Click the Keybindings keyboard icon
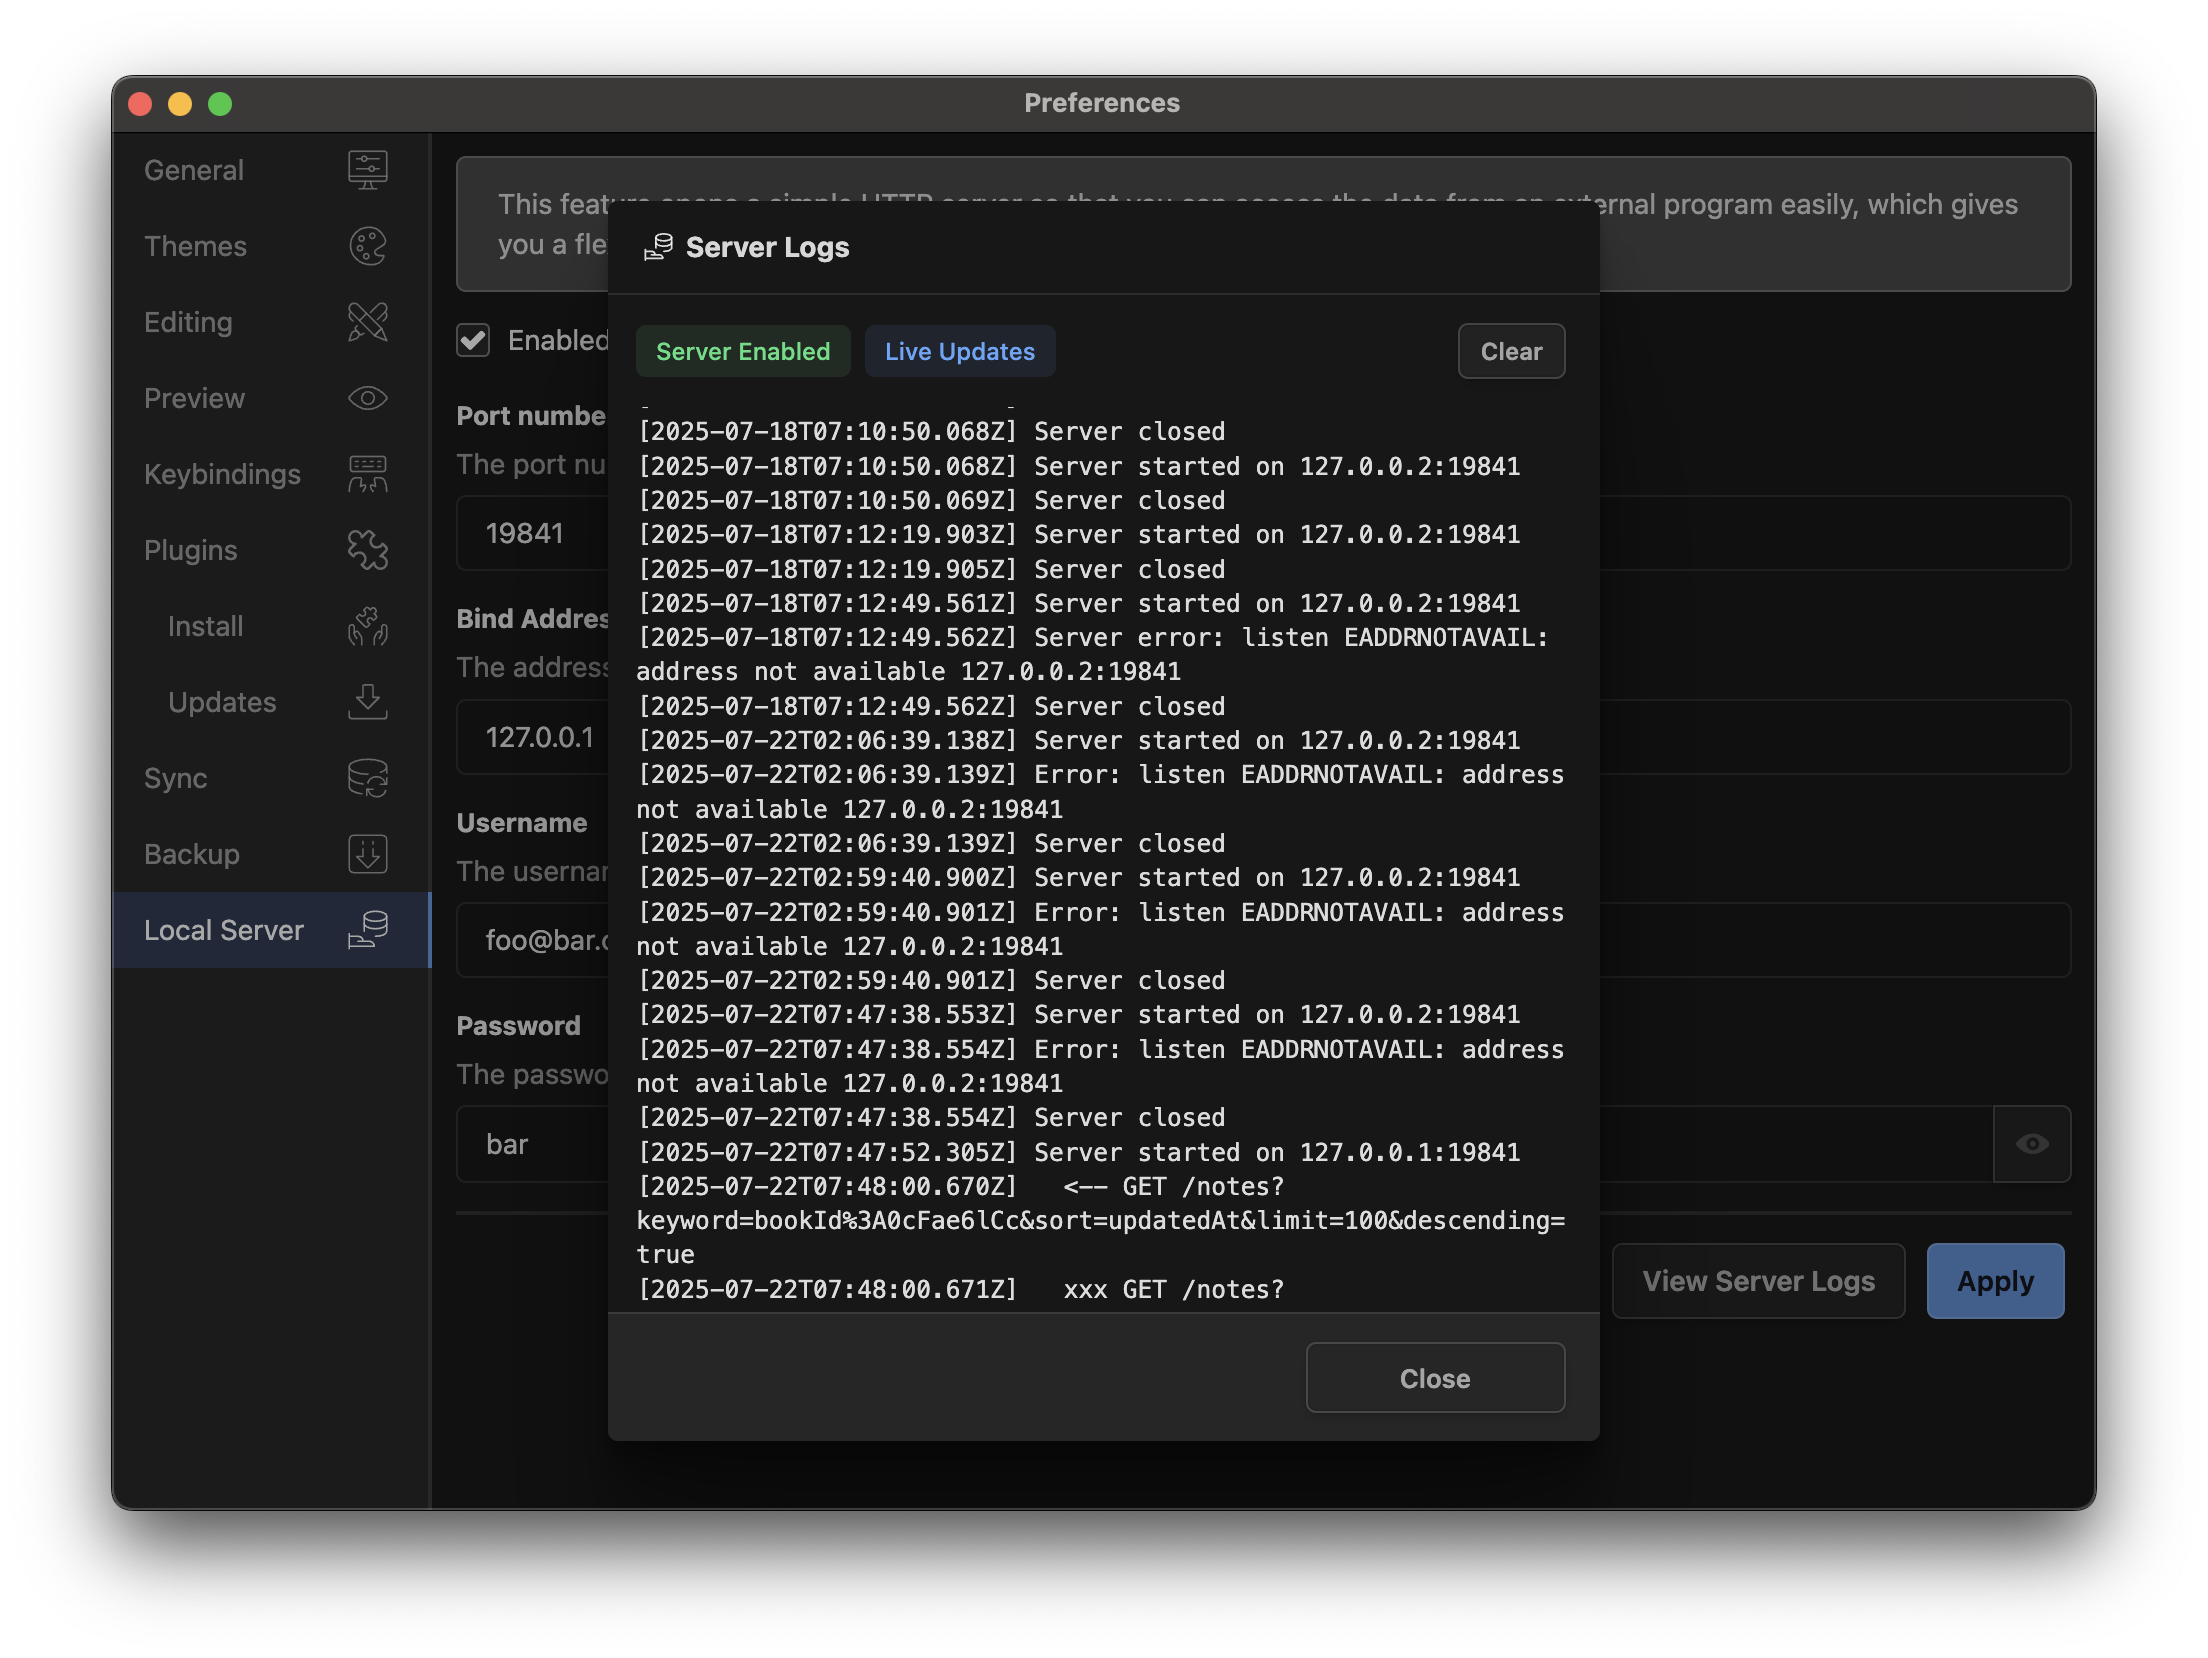The image size is (2208, 1658). pos(367,474)
